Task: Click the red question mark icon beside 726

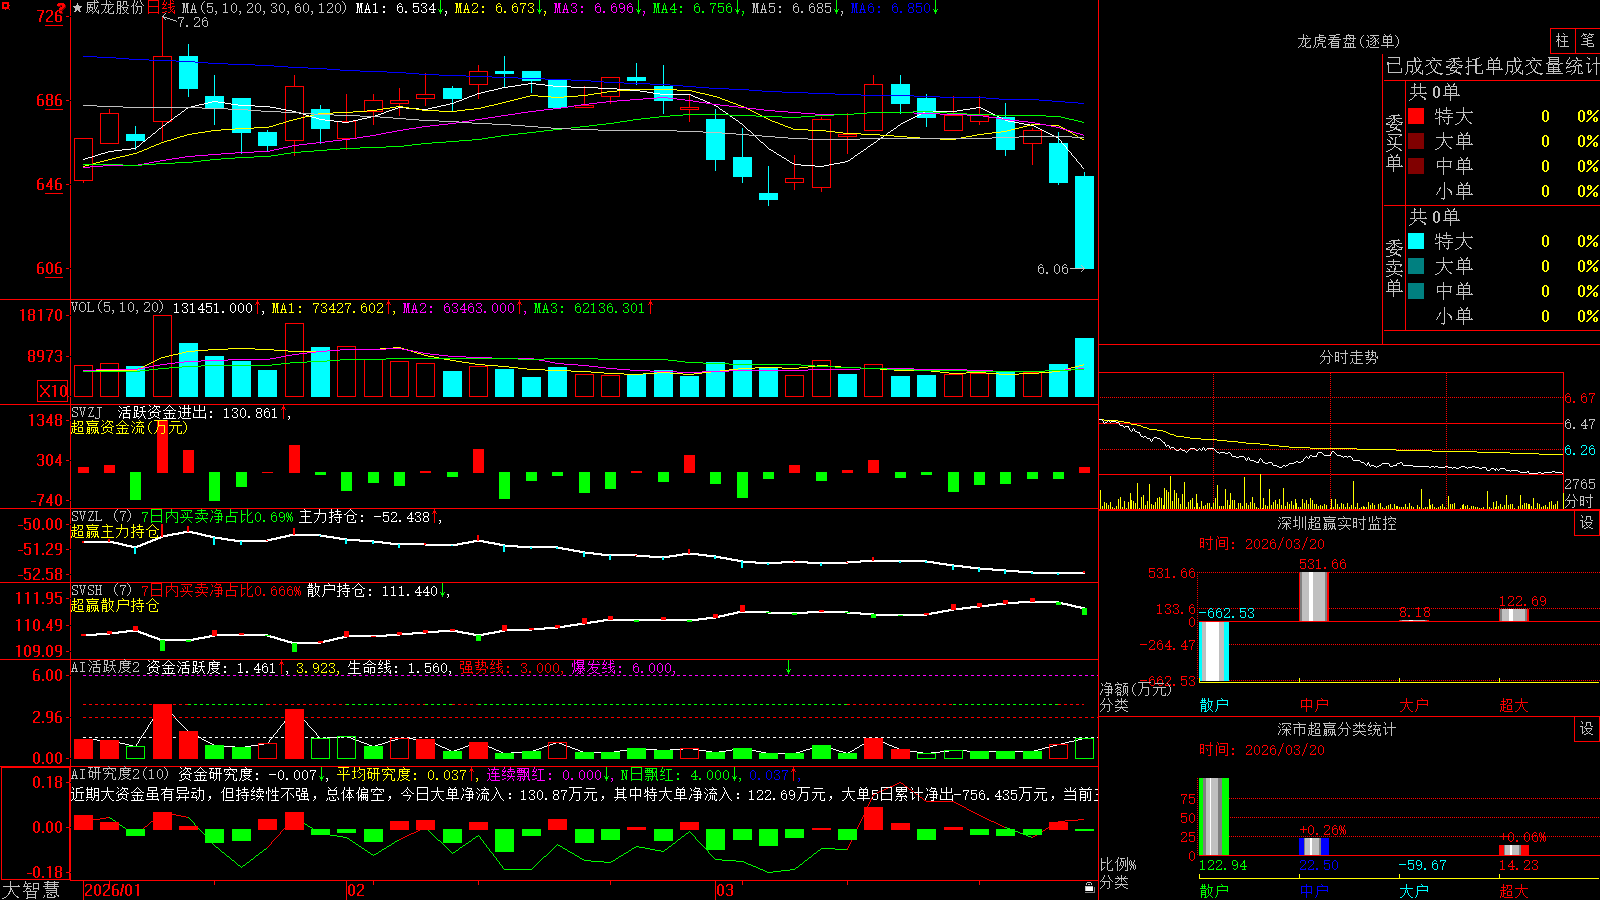Action: 61,10
